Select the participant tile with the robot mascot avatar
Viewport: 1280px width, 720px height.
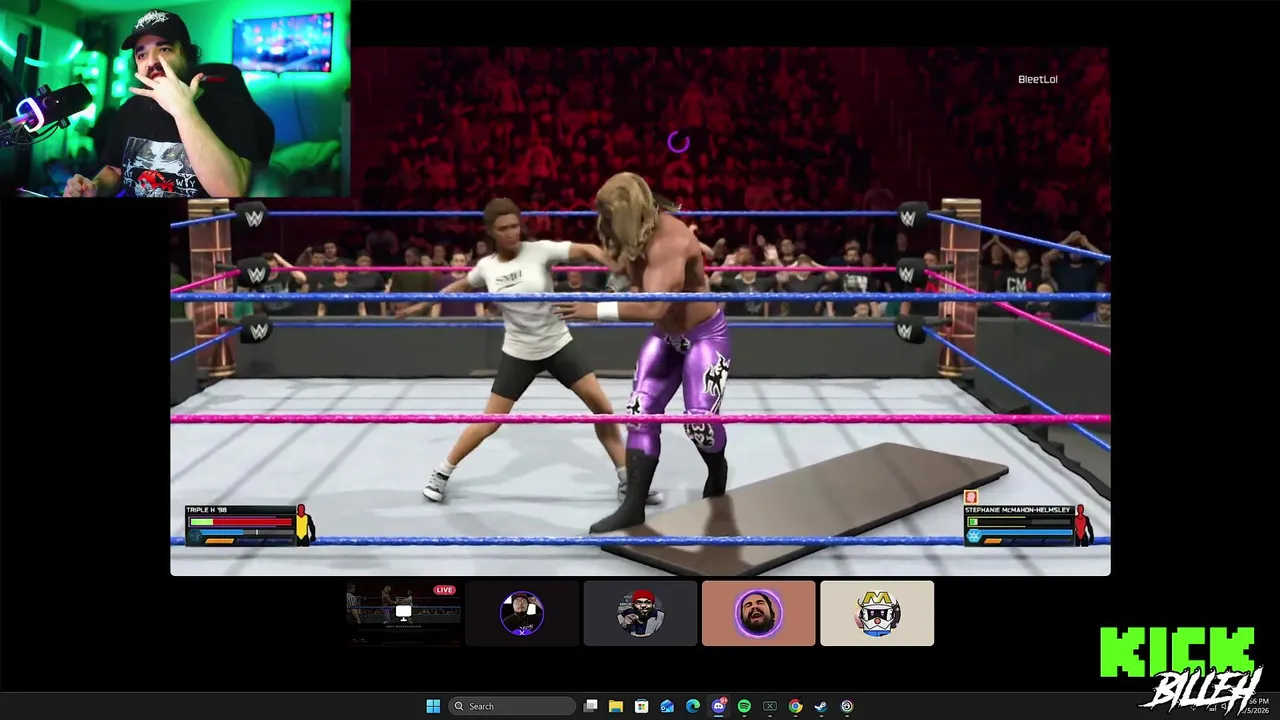[x=877, y=613]
